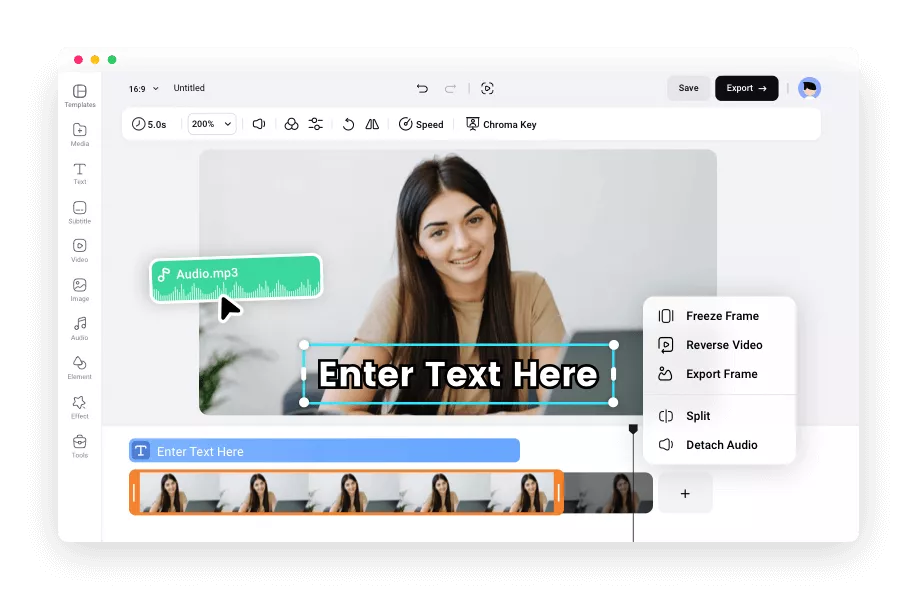Mute the clip with the volume icon
Image resolution: width=918 pixels, height=614 pixels.
click(260, 124)
